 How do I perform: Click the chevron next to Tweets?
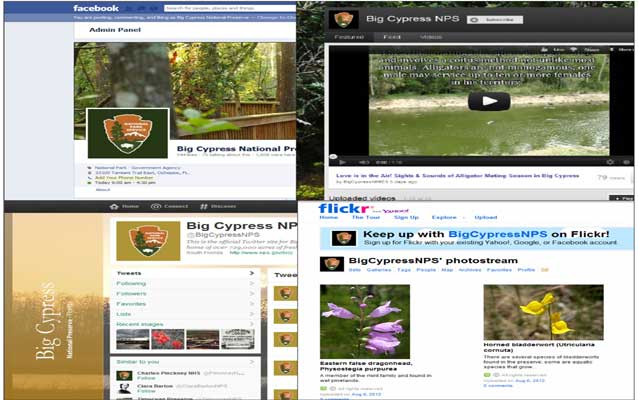coord(252,273)
